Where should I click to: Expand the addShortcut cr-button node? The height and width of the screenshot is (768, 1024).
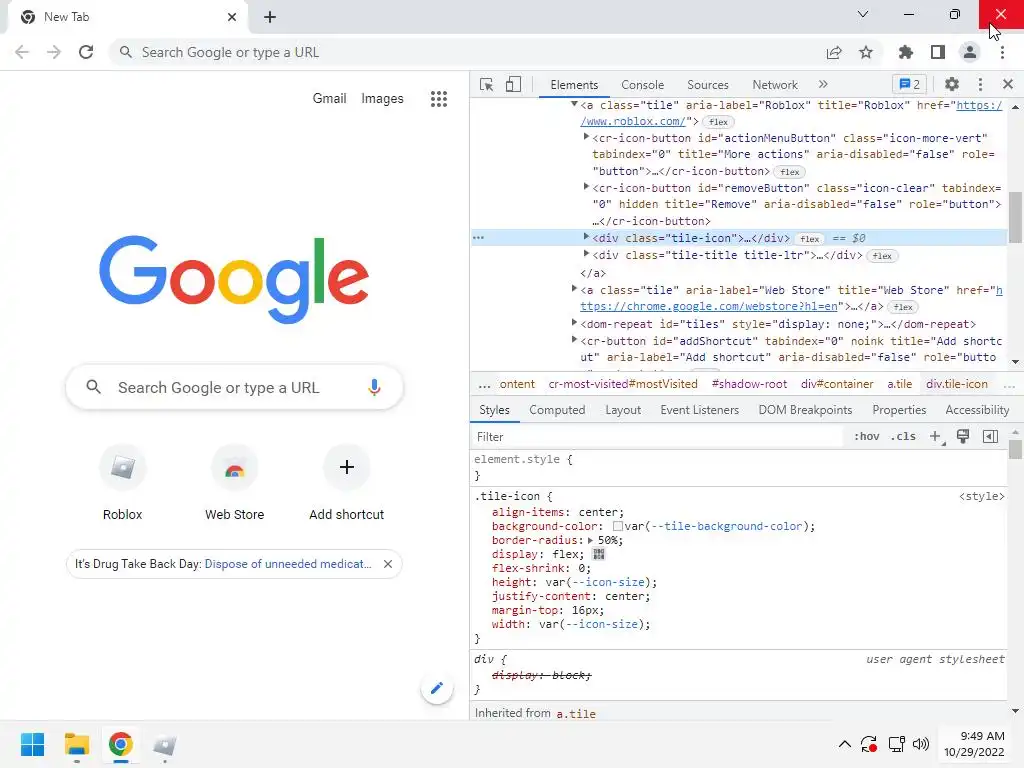coord(574,340)
